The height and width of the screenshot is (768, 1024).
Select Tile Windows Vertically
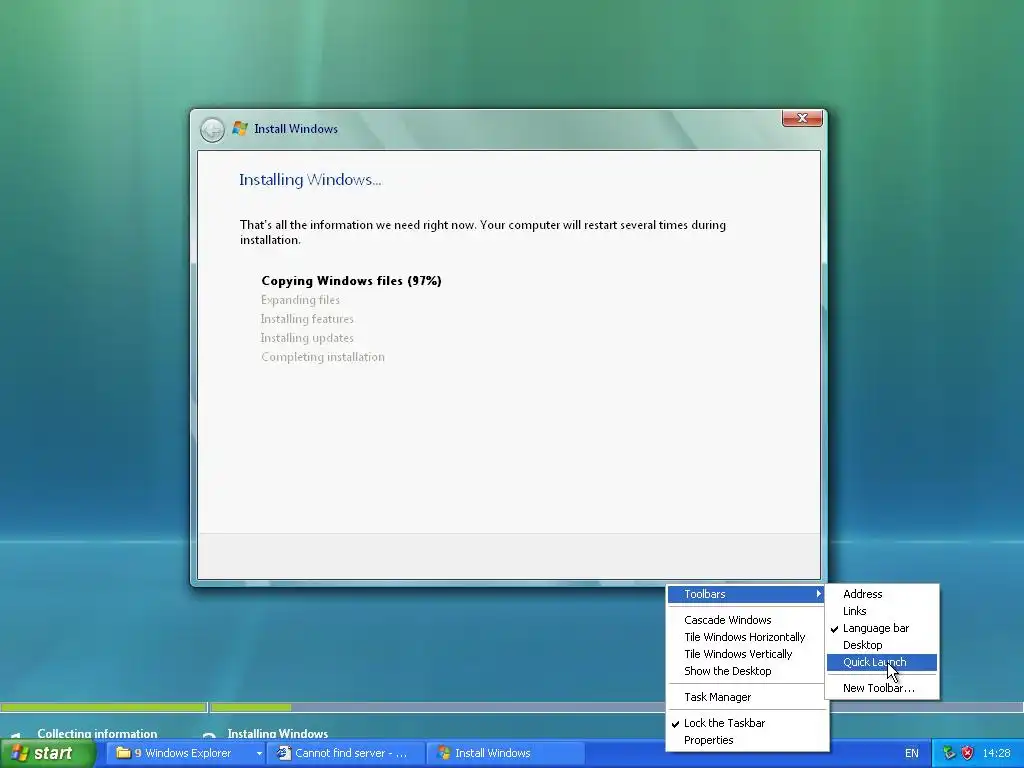(x=746, y=654)
